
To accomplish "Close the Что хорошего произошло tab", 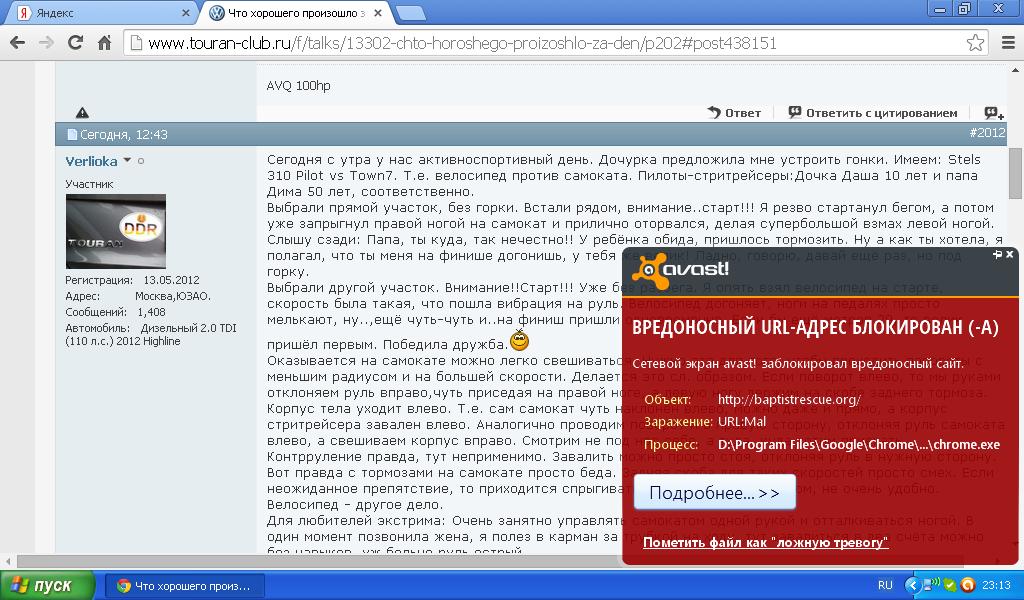I will tap(377, 13).
